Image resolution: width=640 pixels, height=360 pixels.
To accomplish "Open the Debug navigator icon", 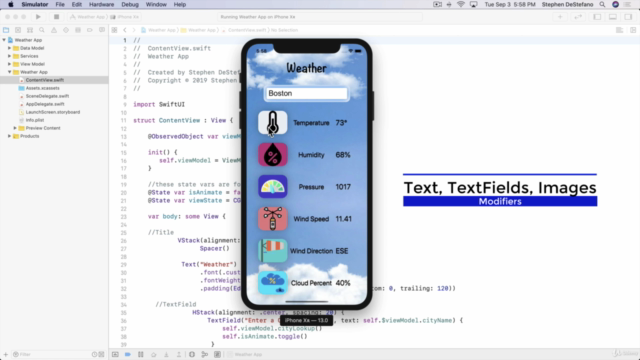I will coord(78,30).
